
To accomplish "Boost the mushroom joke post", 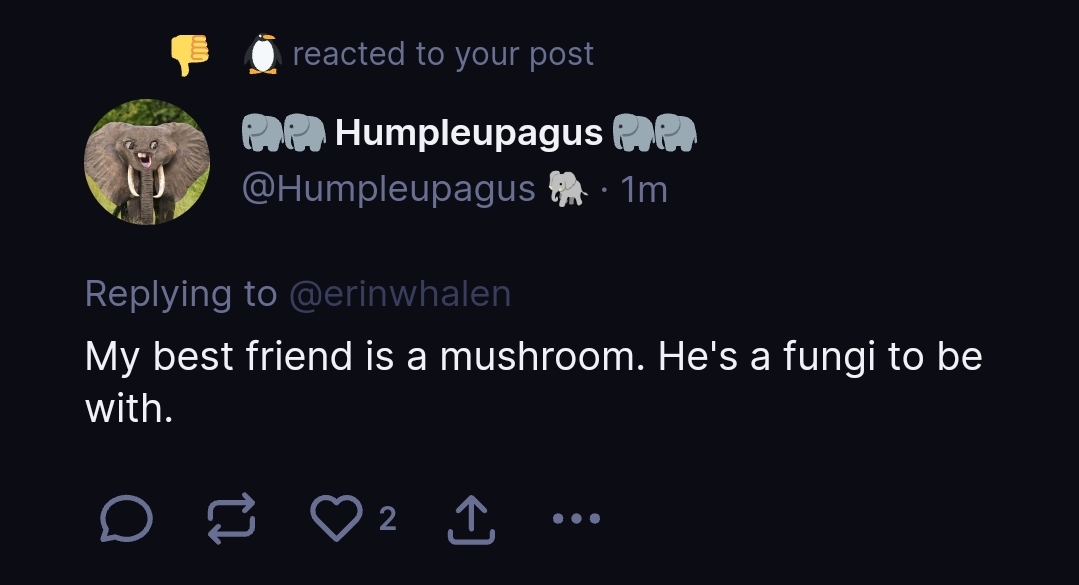I will 233,520.
